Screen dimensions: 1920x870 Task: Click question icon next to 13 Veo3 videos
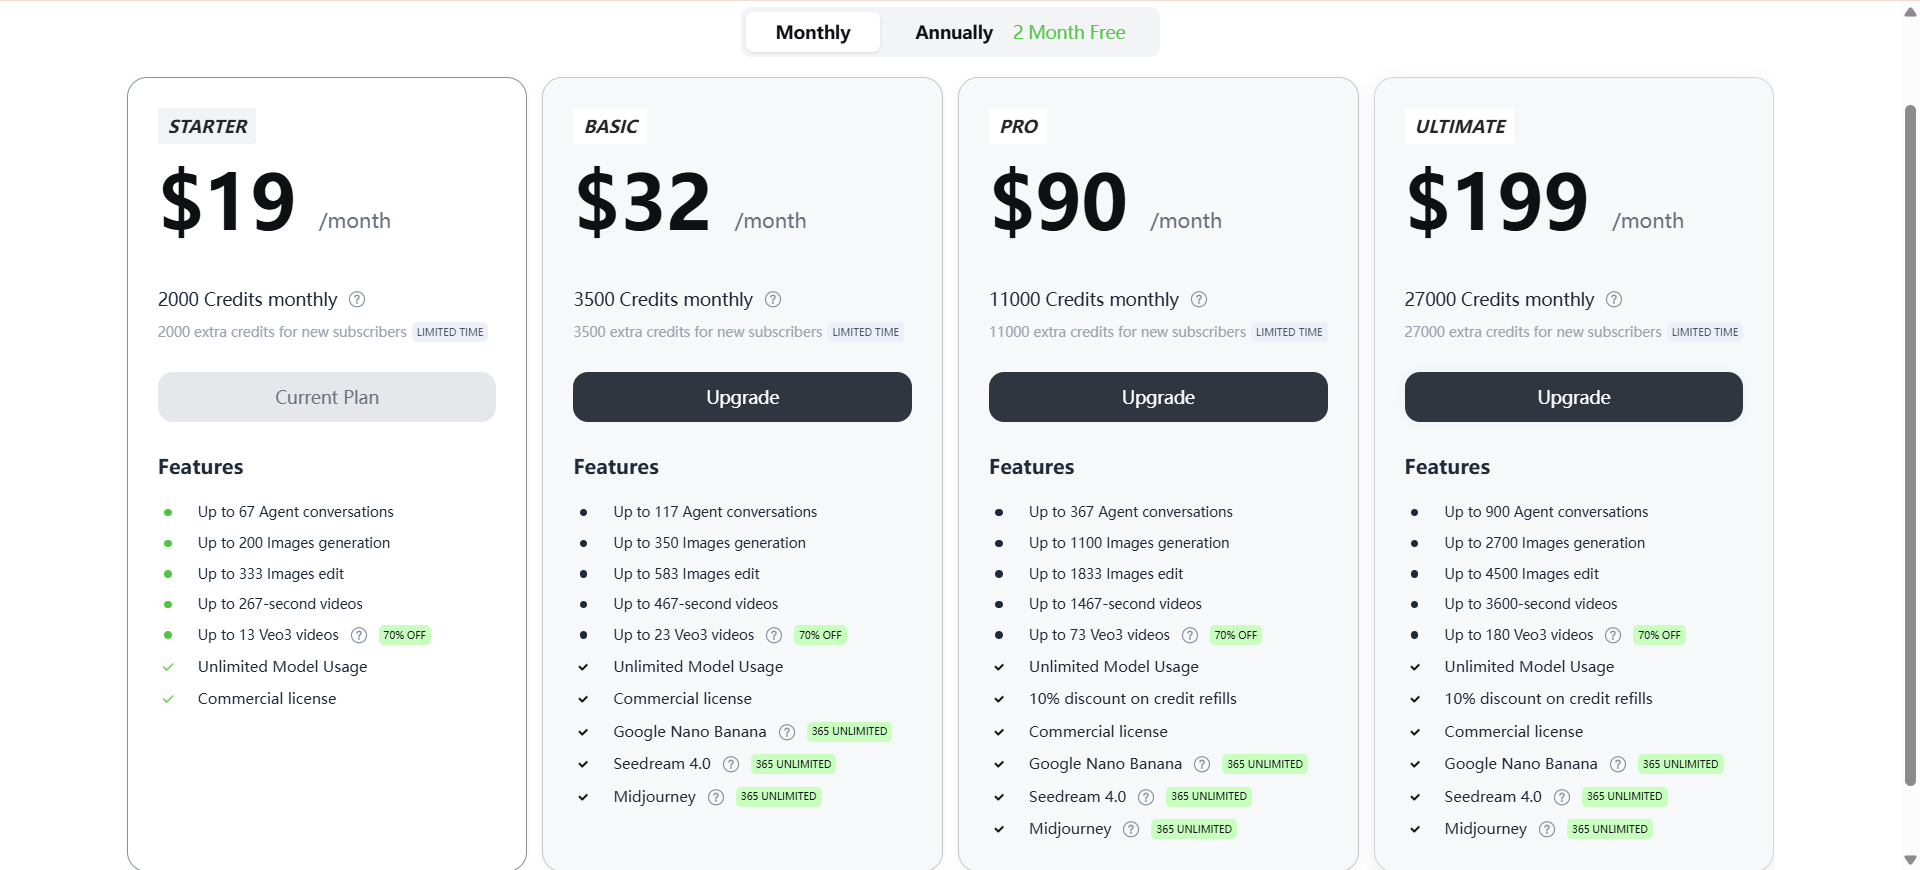[359, 635]
